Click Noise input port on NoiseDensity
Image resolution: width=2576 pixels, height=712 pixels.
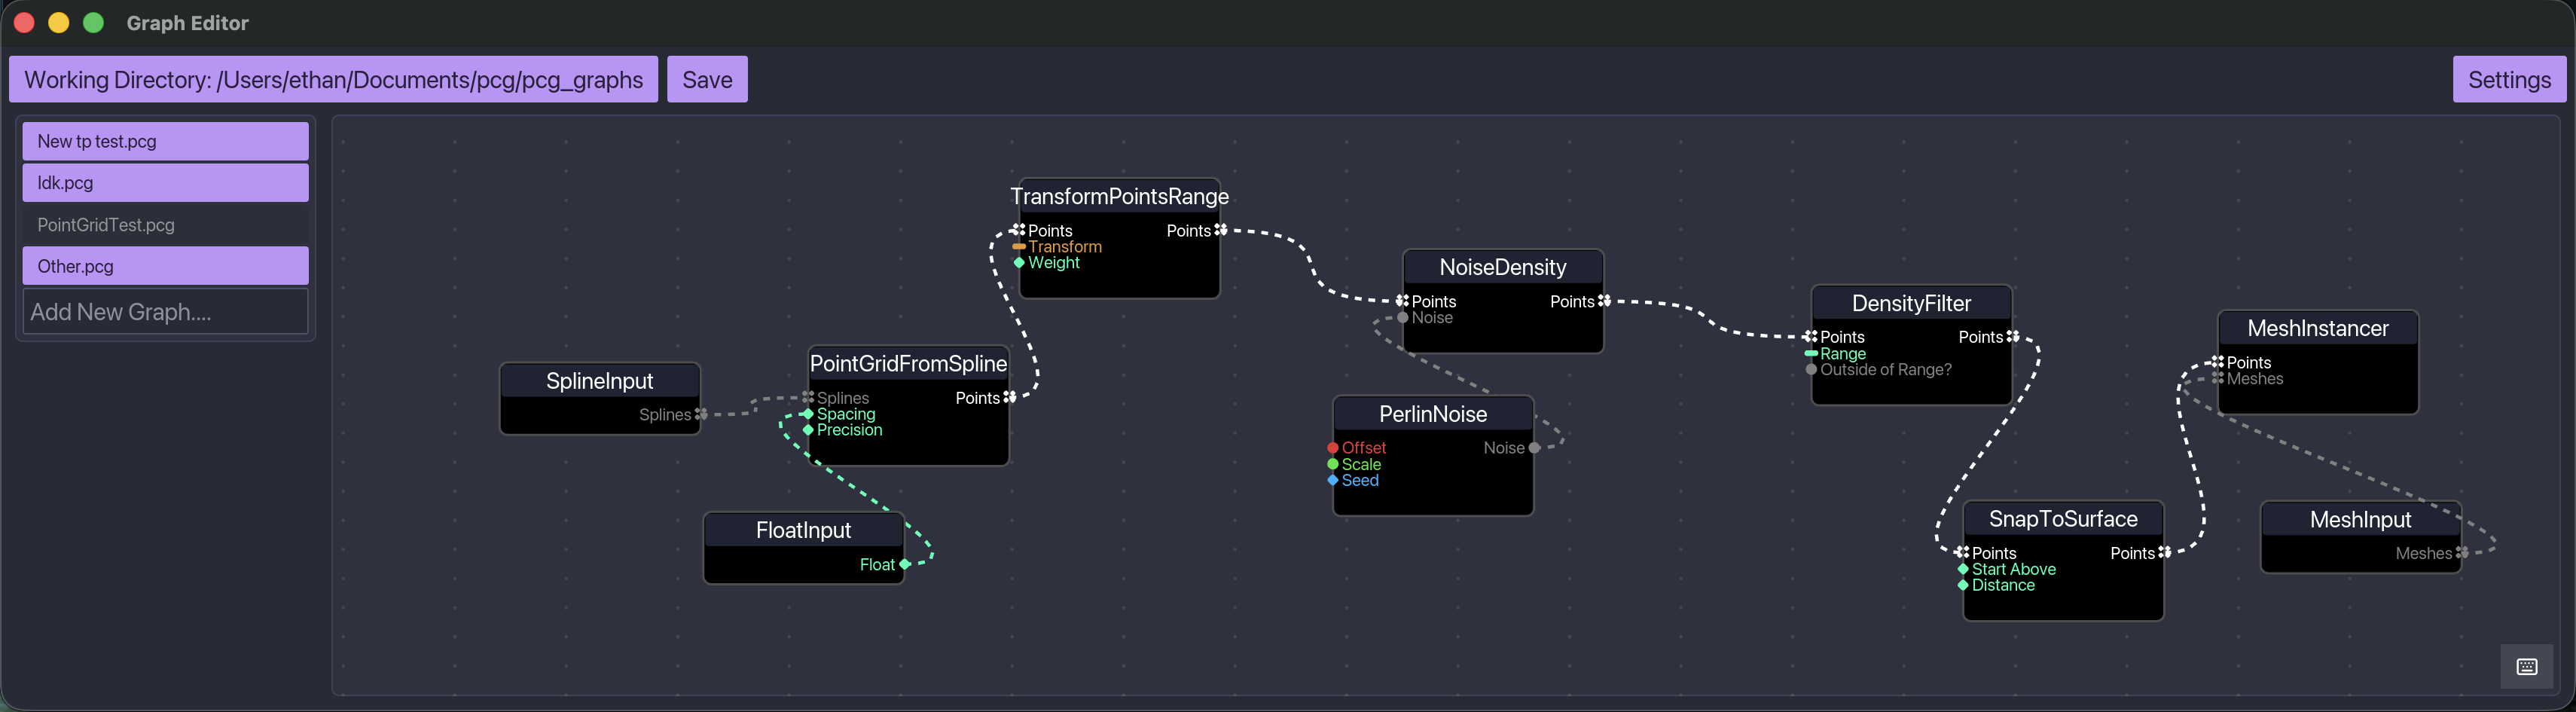coord(1403,317)
